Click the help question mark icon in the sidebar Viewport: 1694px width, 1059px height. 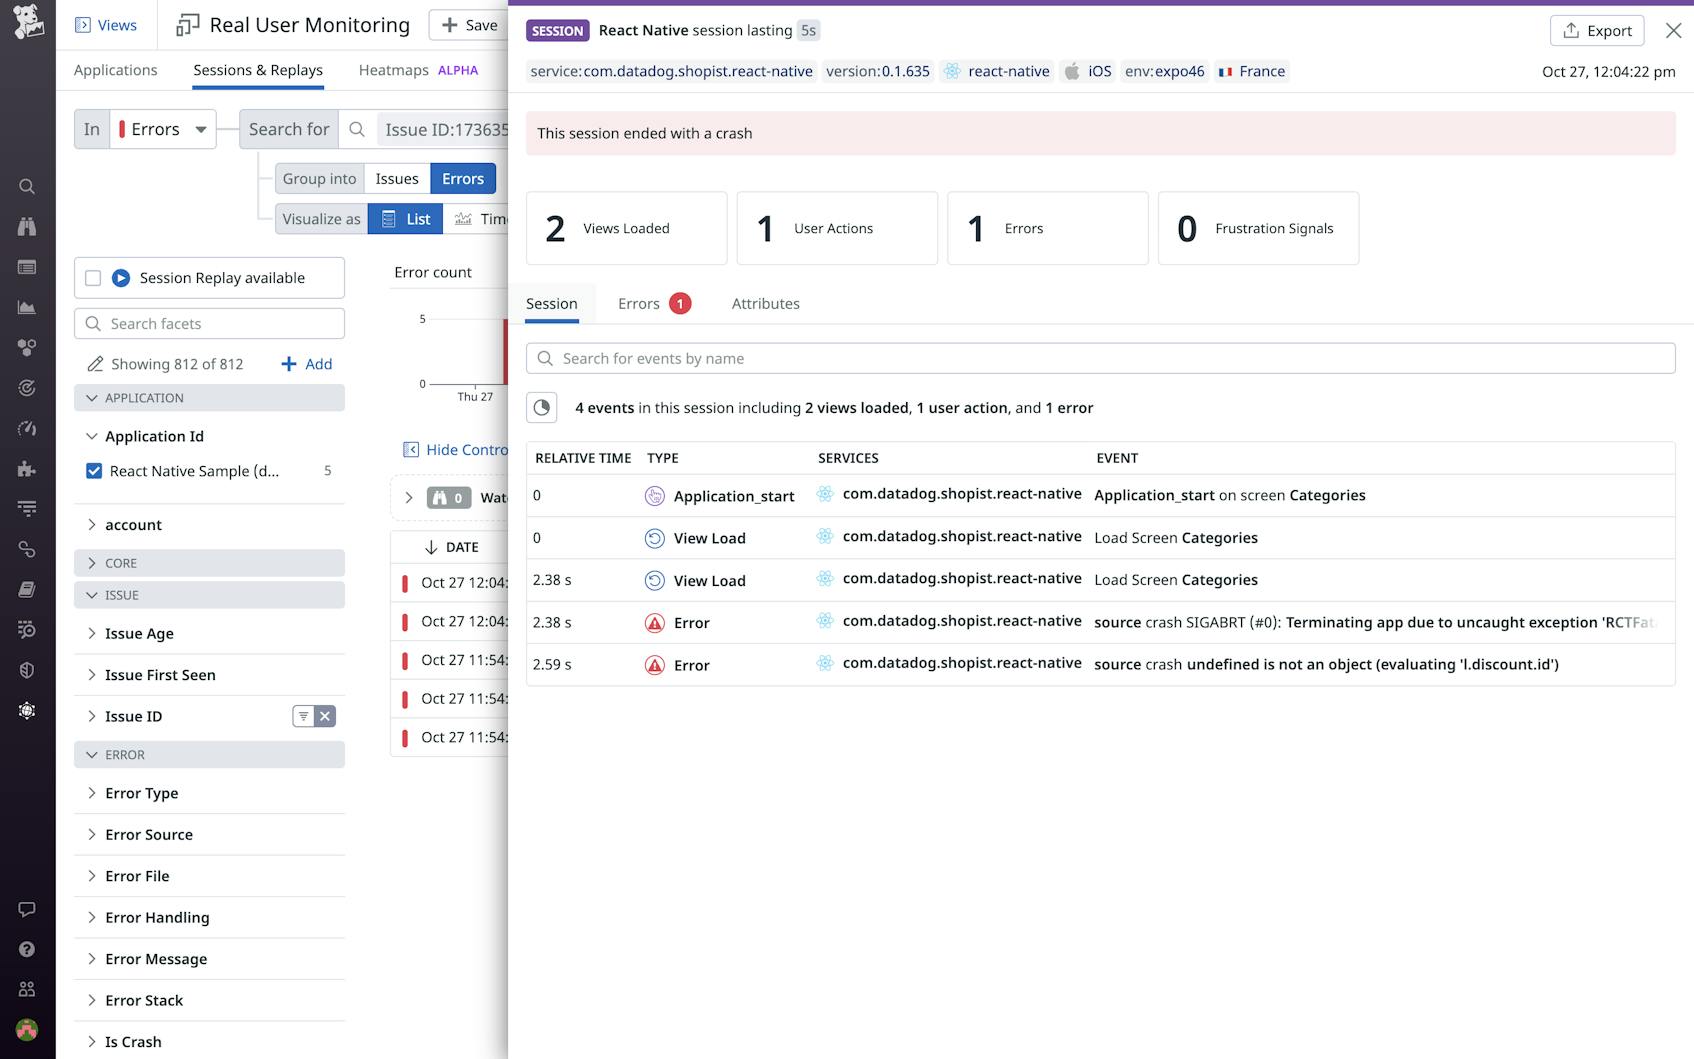tap(27, 949)
